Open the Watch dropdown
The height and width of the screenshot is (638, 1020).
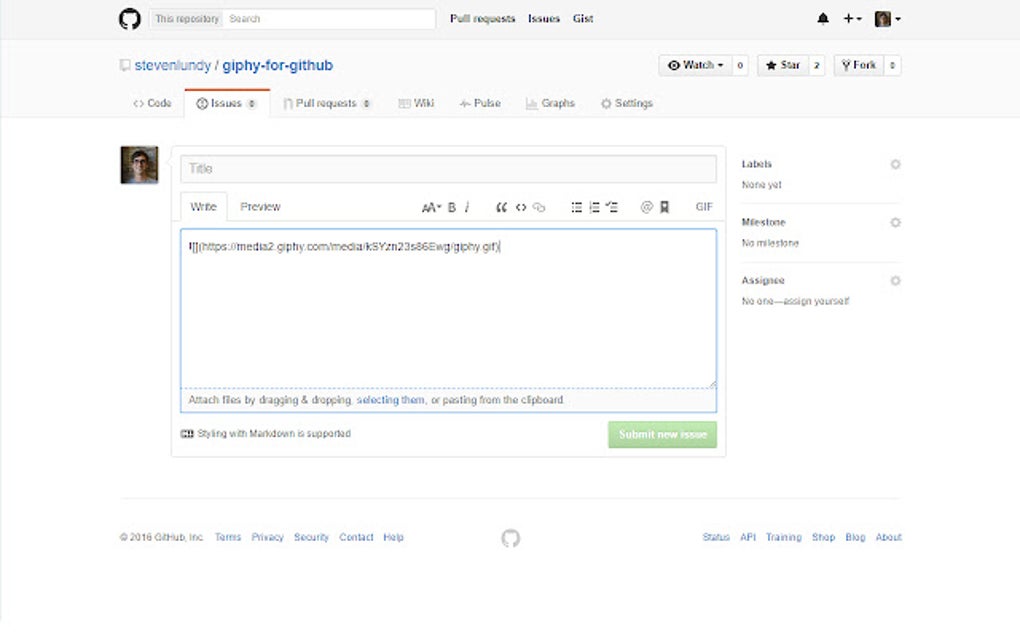(x=696, y=65)
